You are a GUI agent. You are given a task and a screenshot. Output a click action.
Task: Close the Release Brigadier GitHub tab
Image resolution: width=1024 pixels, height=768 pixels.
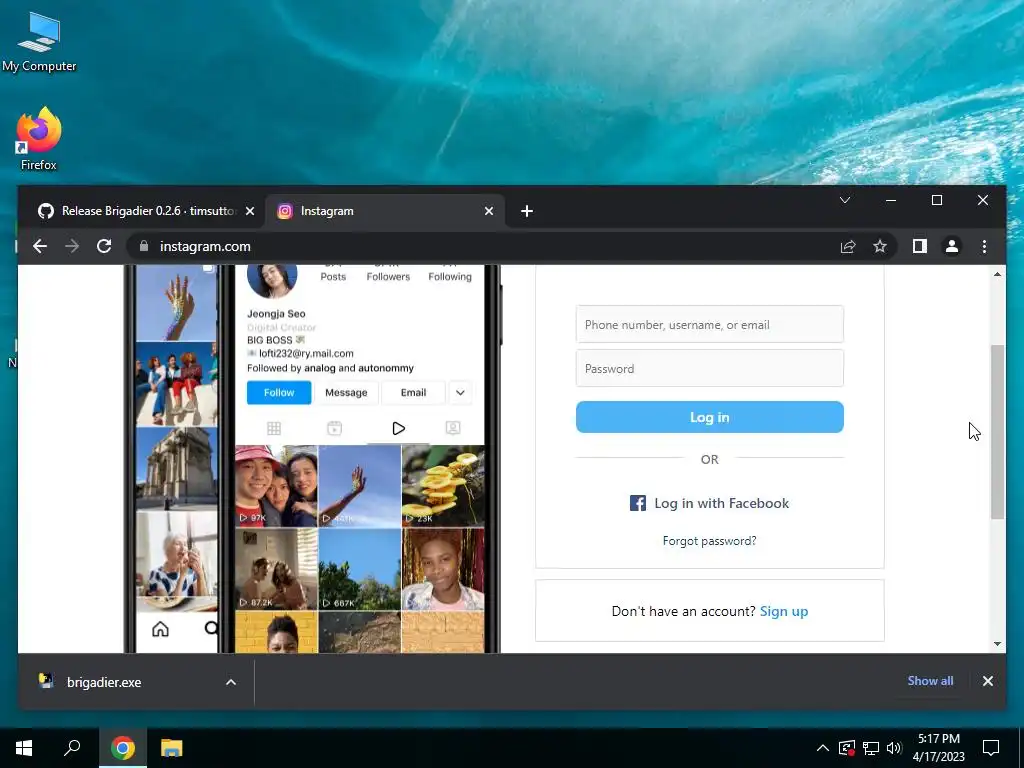[x=249, y=211]
